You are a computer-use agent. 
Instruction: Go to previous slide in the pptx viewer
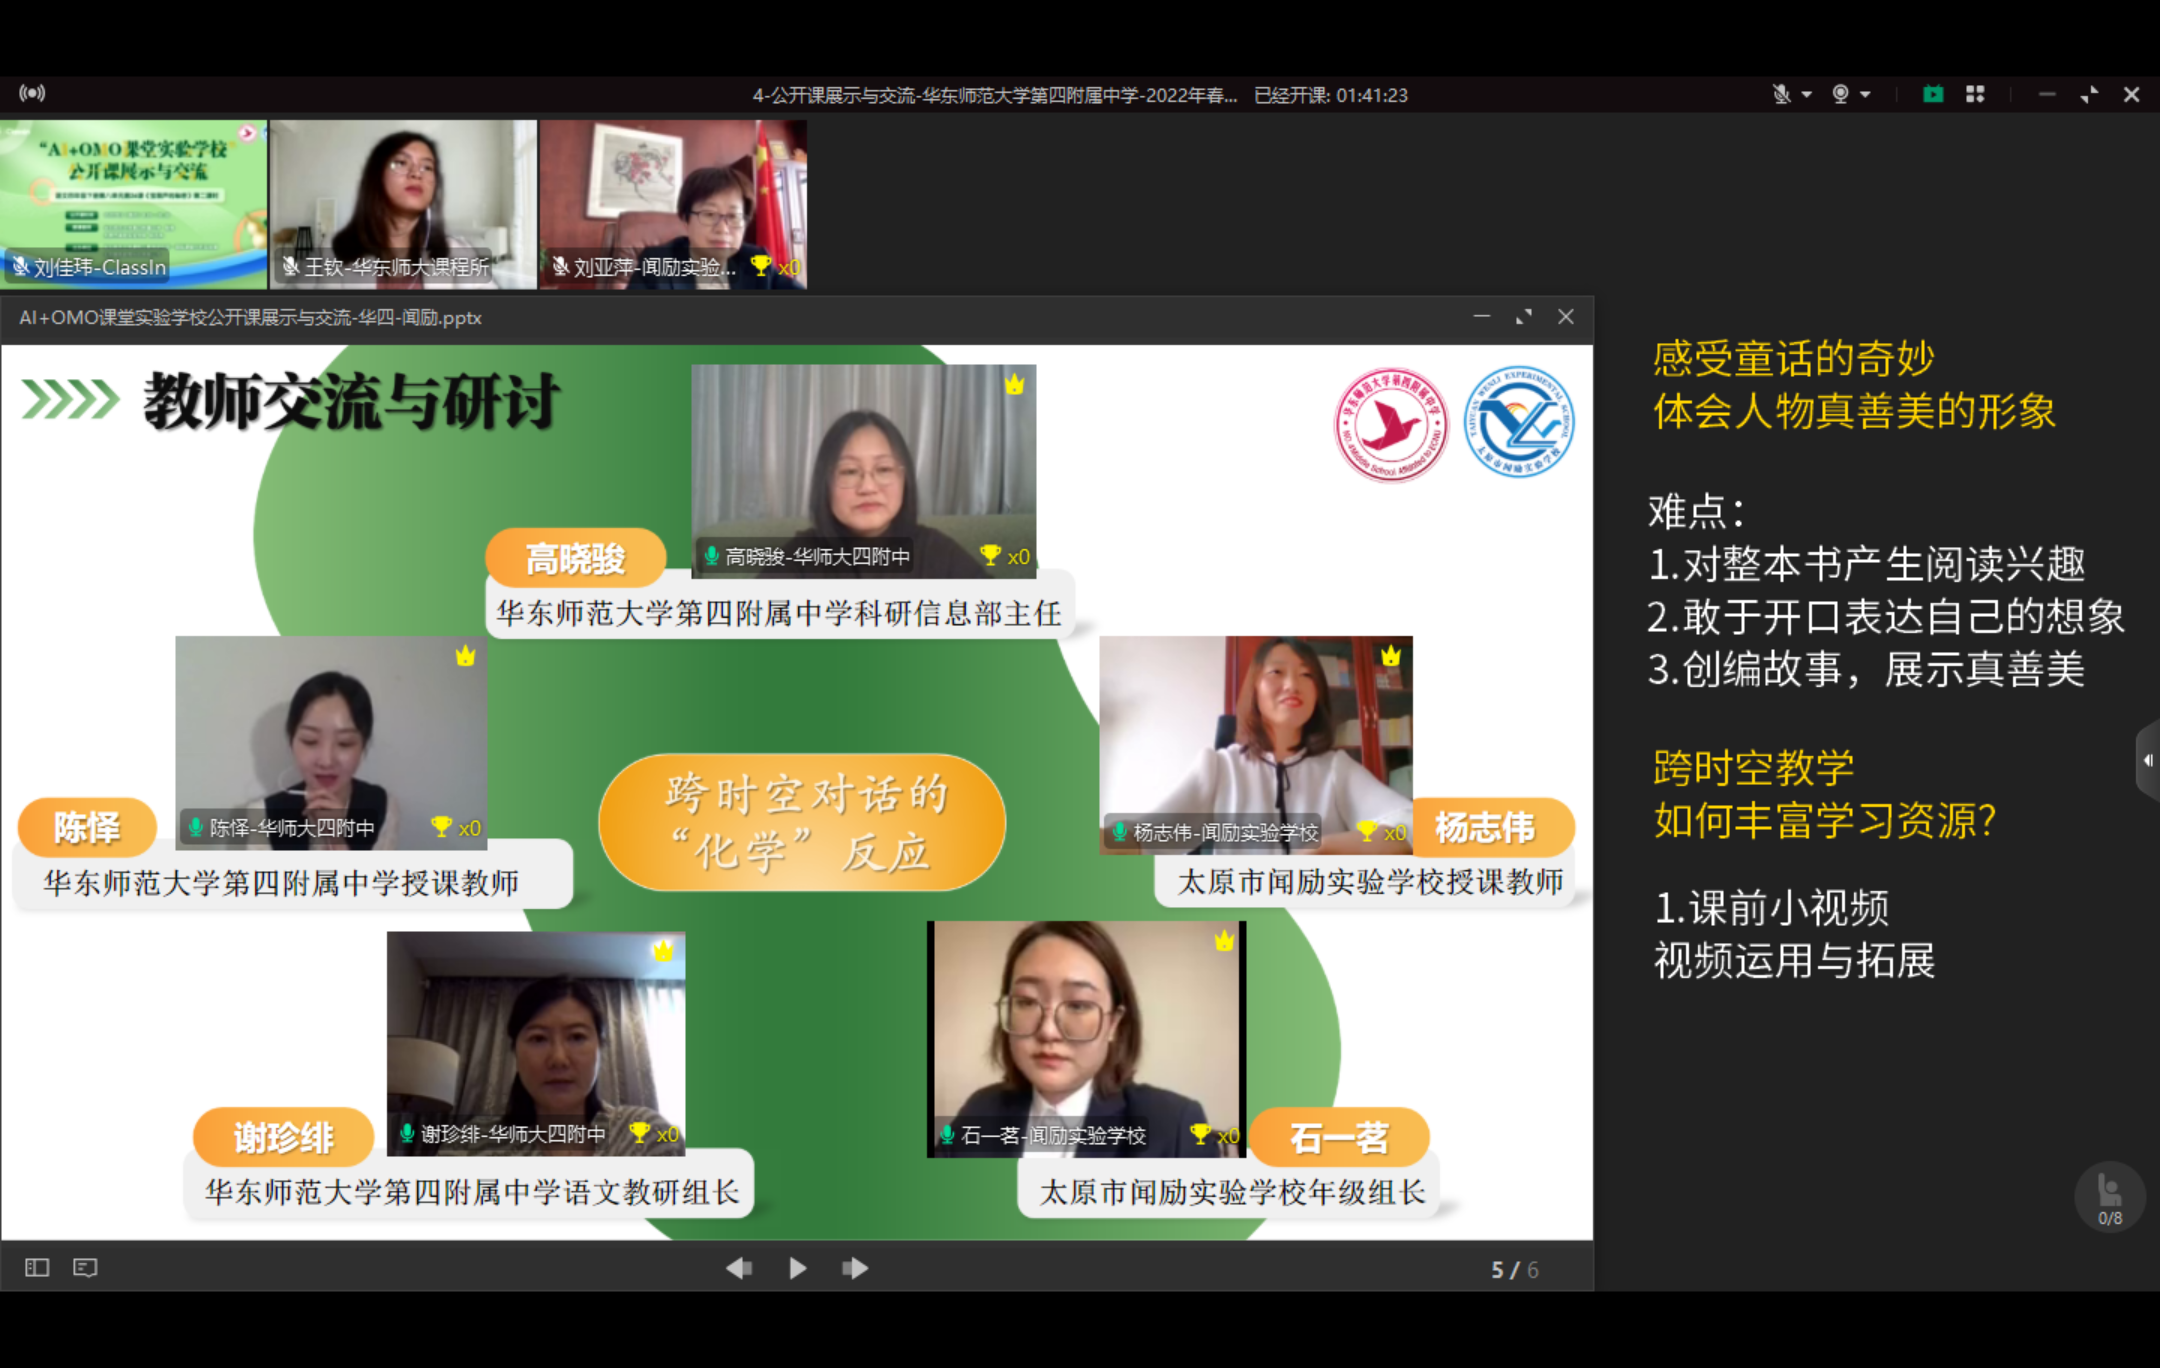(739, 1268)
